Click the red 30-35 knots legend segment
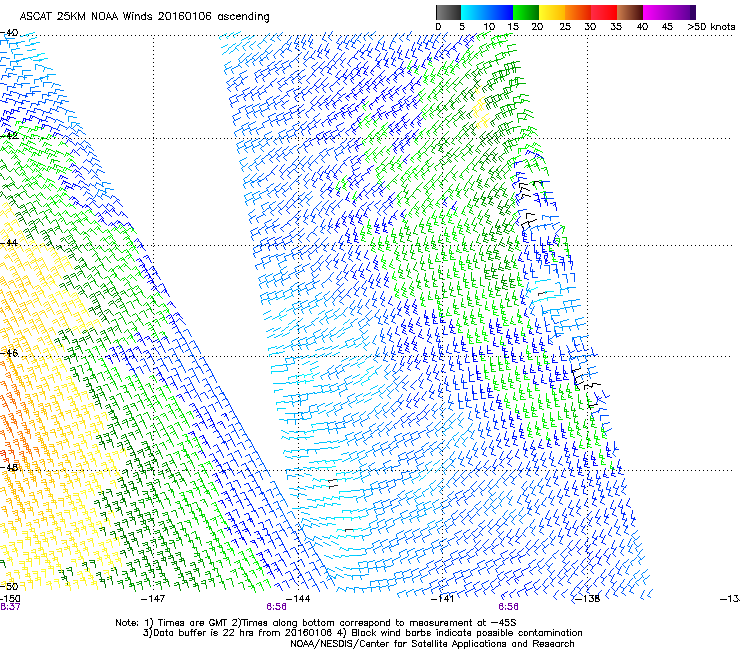The height and width of the screenshot is (650, 740). click(x=604, y=12)
